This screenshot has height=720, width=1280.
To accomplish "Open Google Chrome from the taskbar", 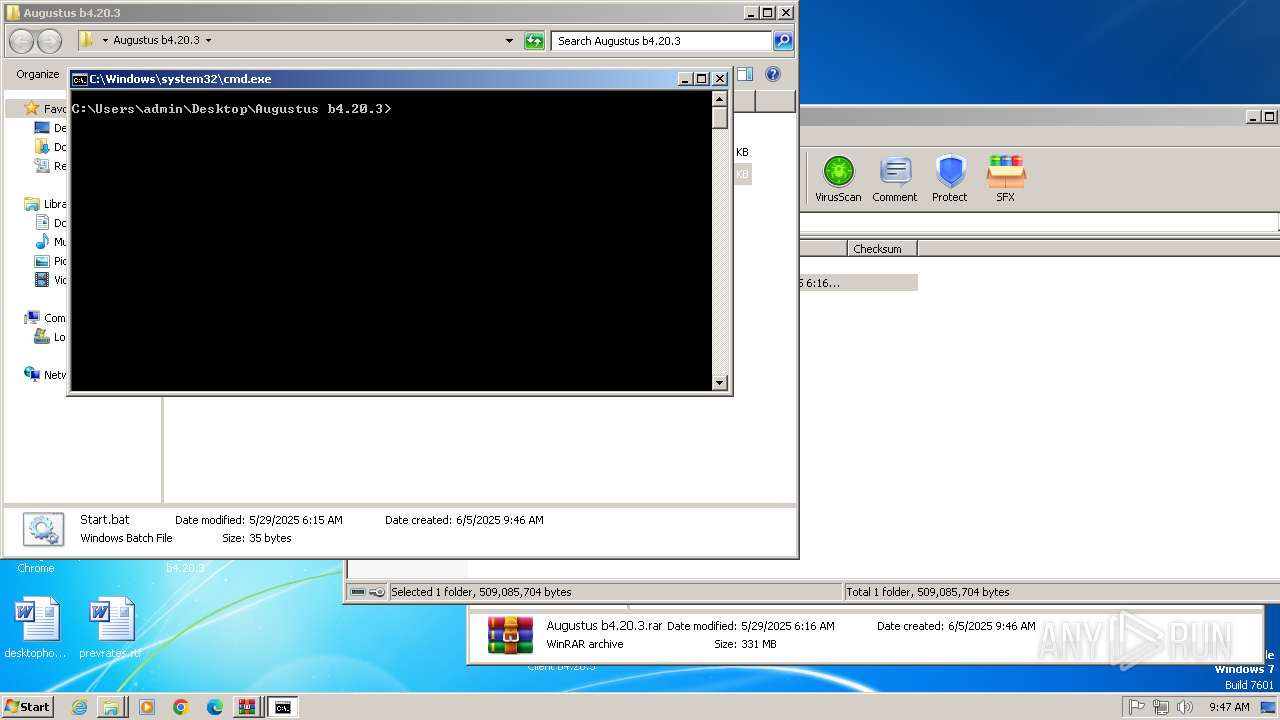I will coord(181,707).
